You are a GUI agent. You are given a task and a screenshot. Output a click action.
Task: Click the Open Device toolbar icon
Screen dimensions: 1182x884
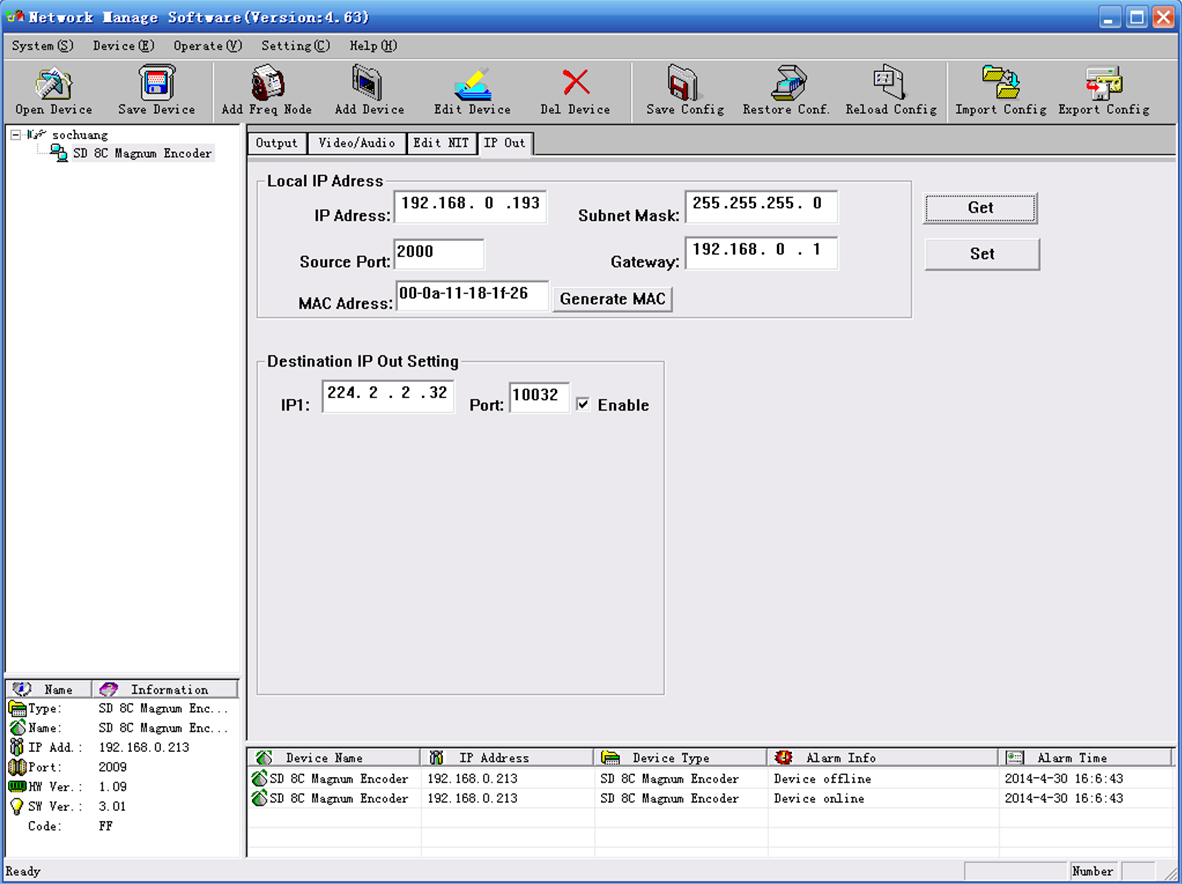(54, 84)
